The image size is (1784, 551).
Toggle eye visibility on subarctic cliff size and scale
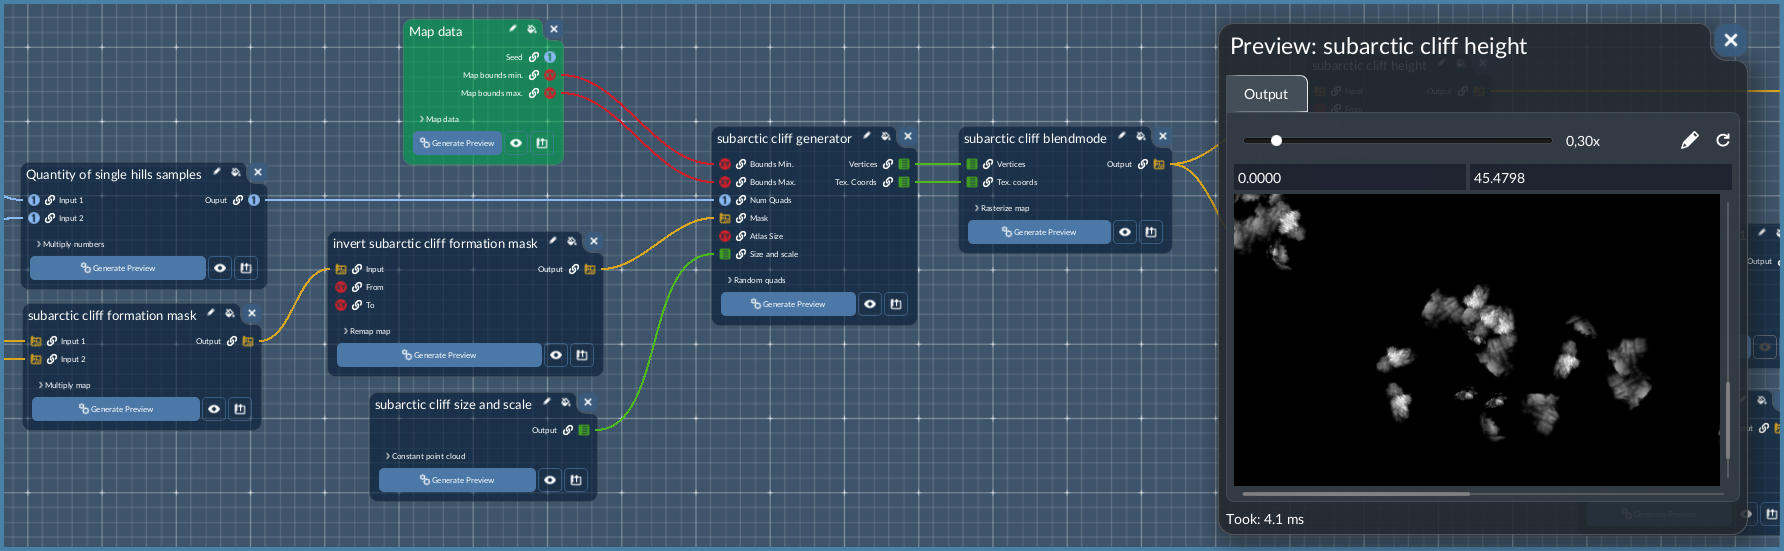click(x=550, y=480)
